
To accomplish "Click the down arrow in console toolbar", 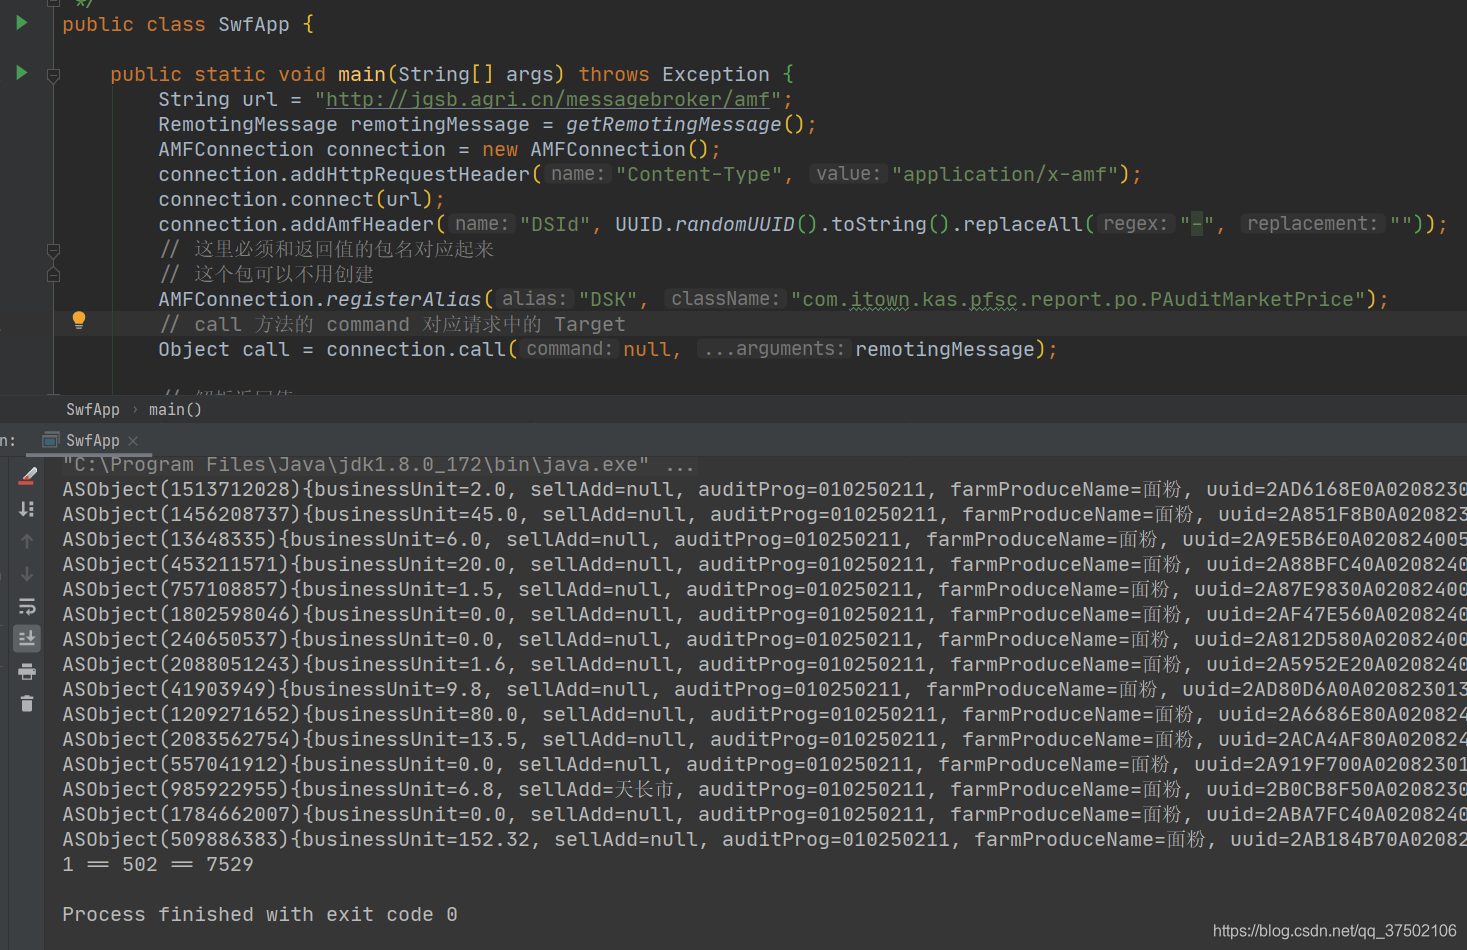I will click(x=27, y=574).
